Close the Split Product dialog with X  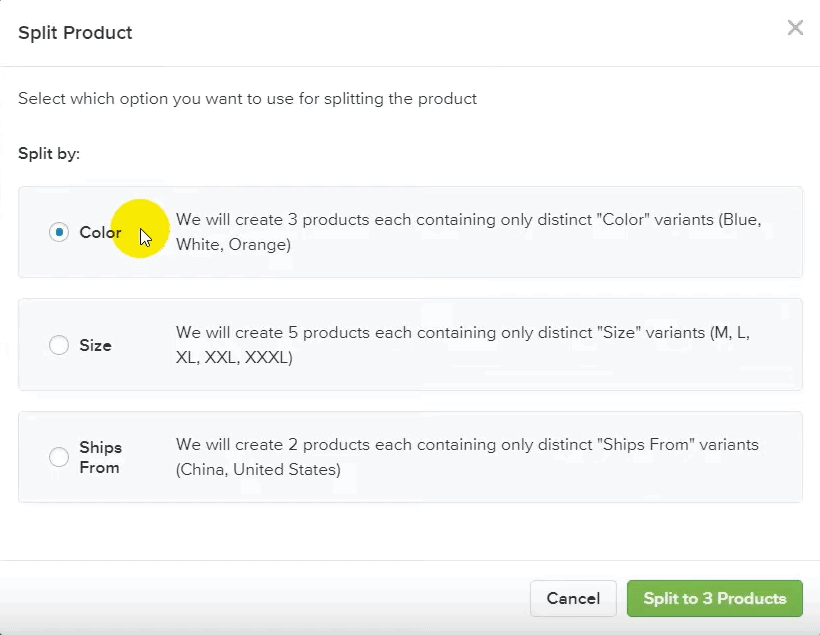pyautogui.click(x=795, y=28)
